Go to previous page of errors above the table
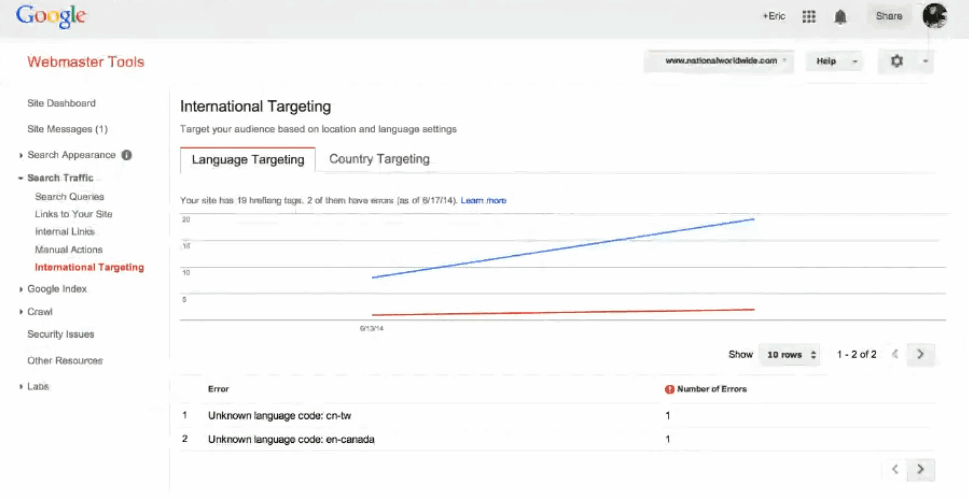This screenshot has height=498, width=969. [895, 354]
